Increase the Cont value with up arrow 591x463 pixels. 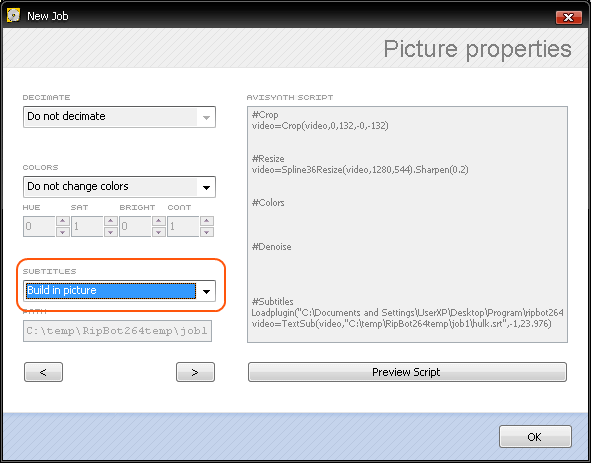(207, 221)
